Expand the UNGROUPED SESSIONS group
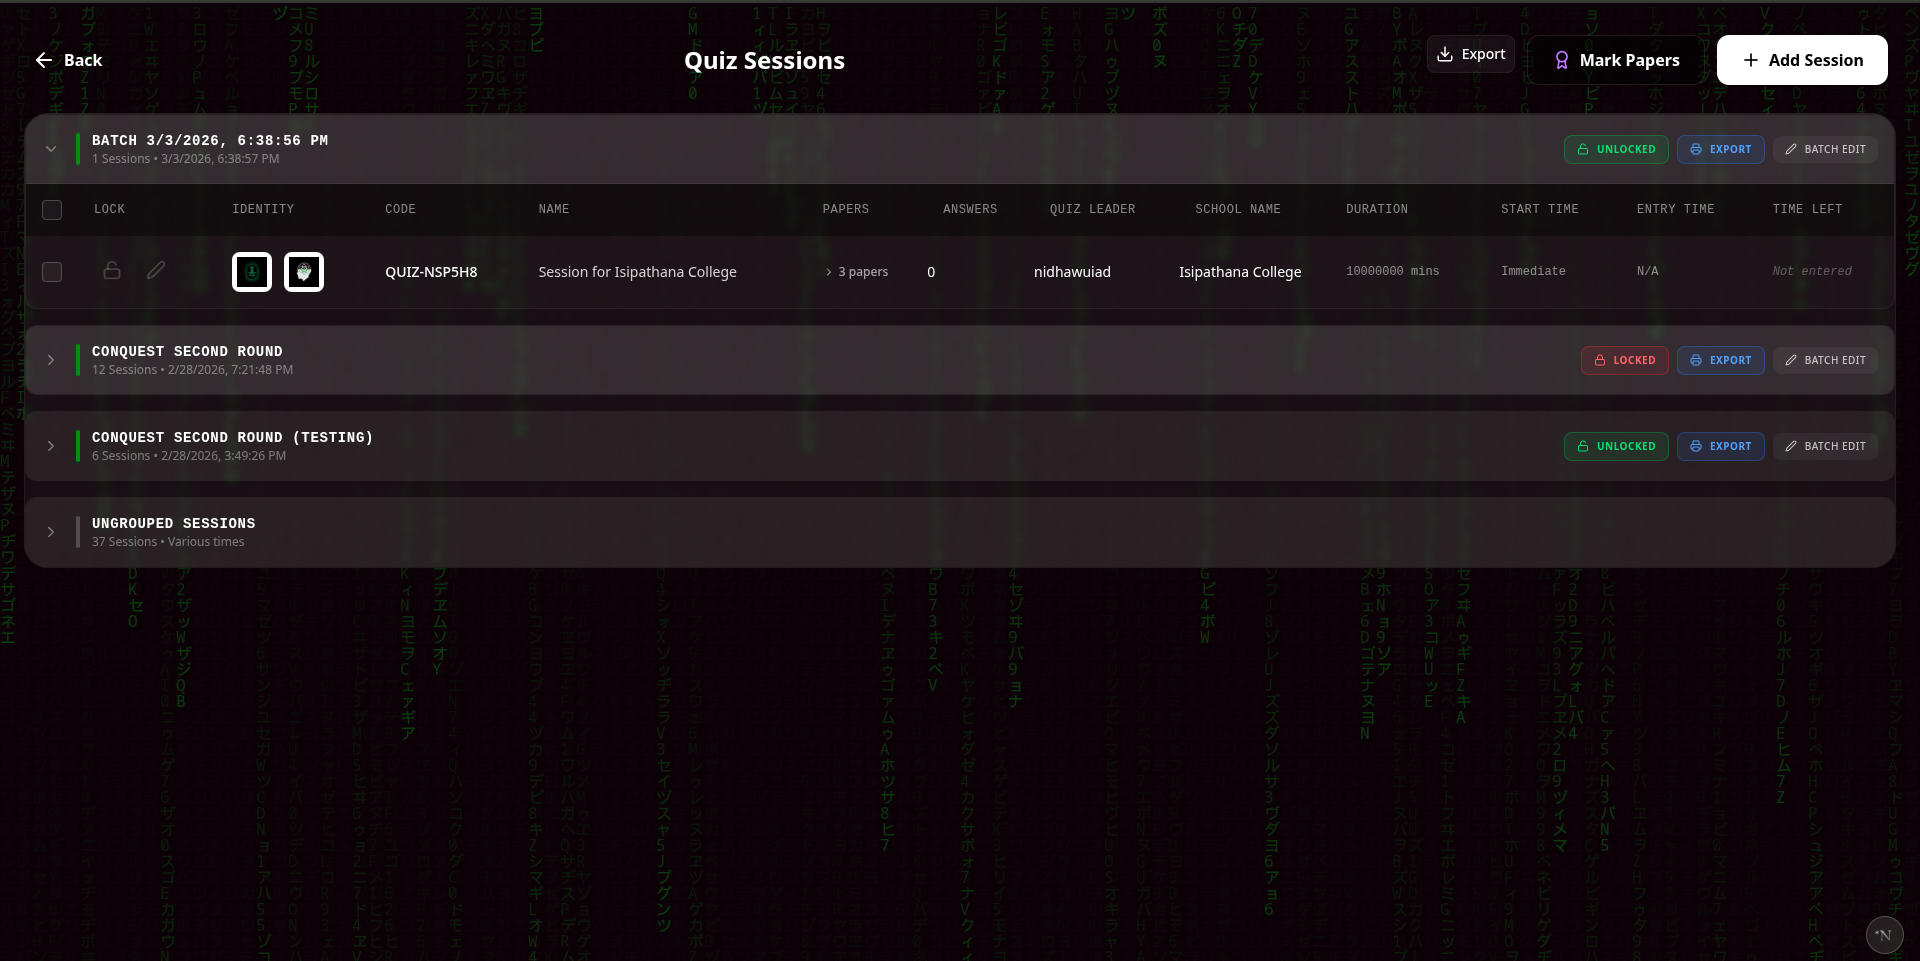The image size is (1920, 961). click(x=51, y=532)
